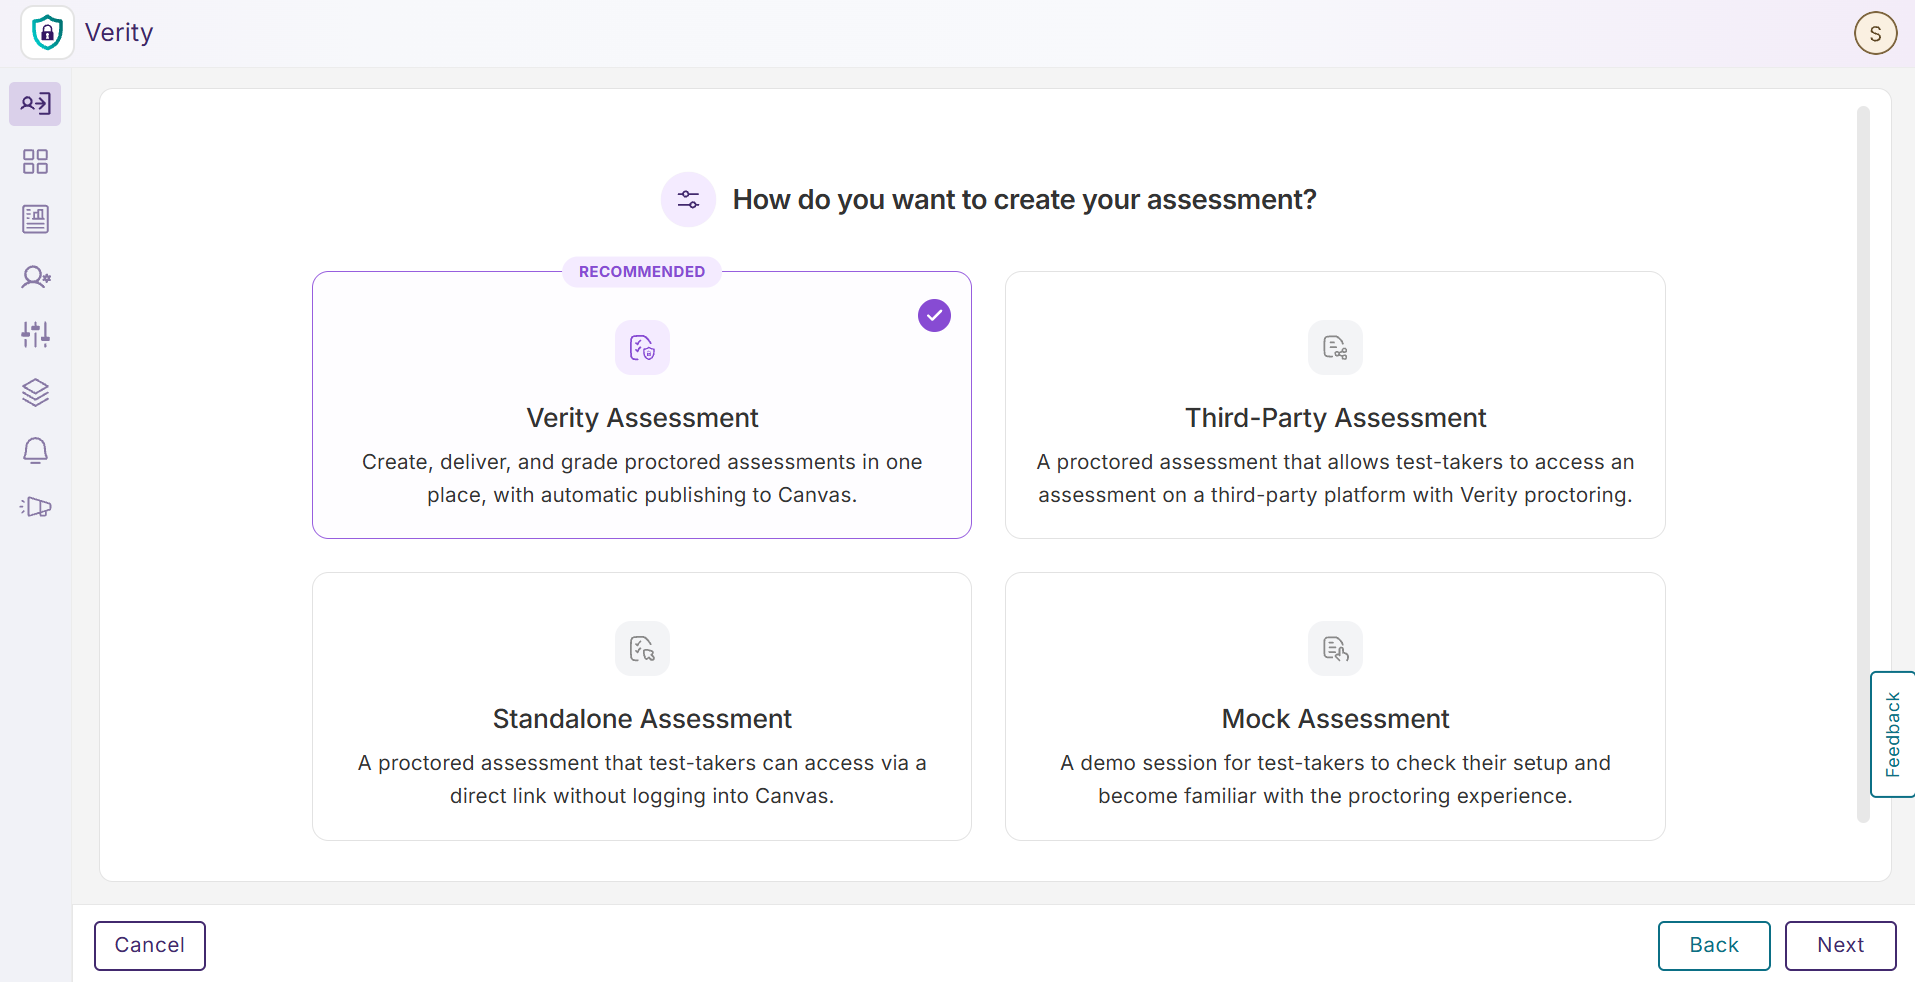Click the Cancel button
This screenshot has width=1915, height=982.
(x=150, y=945)
